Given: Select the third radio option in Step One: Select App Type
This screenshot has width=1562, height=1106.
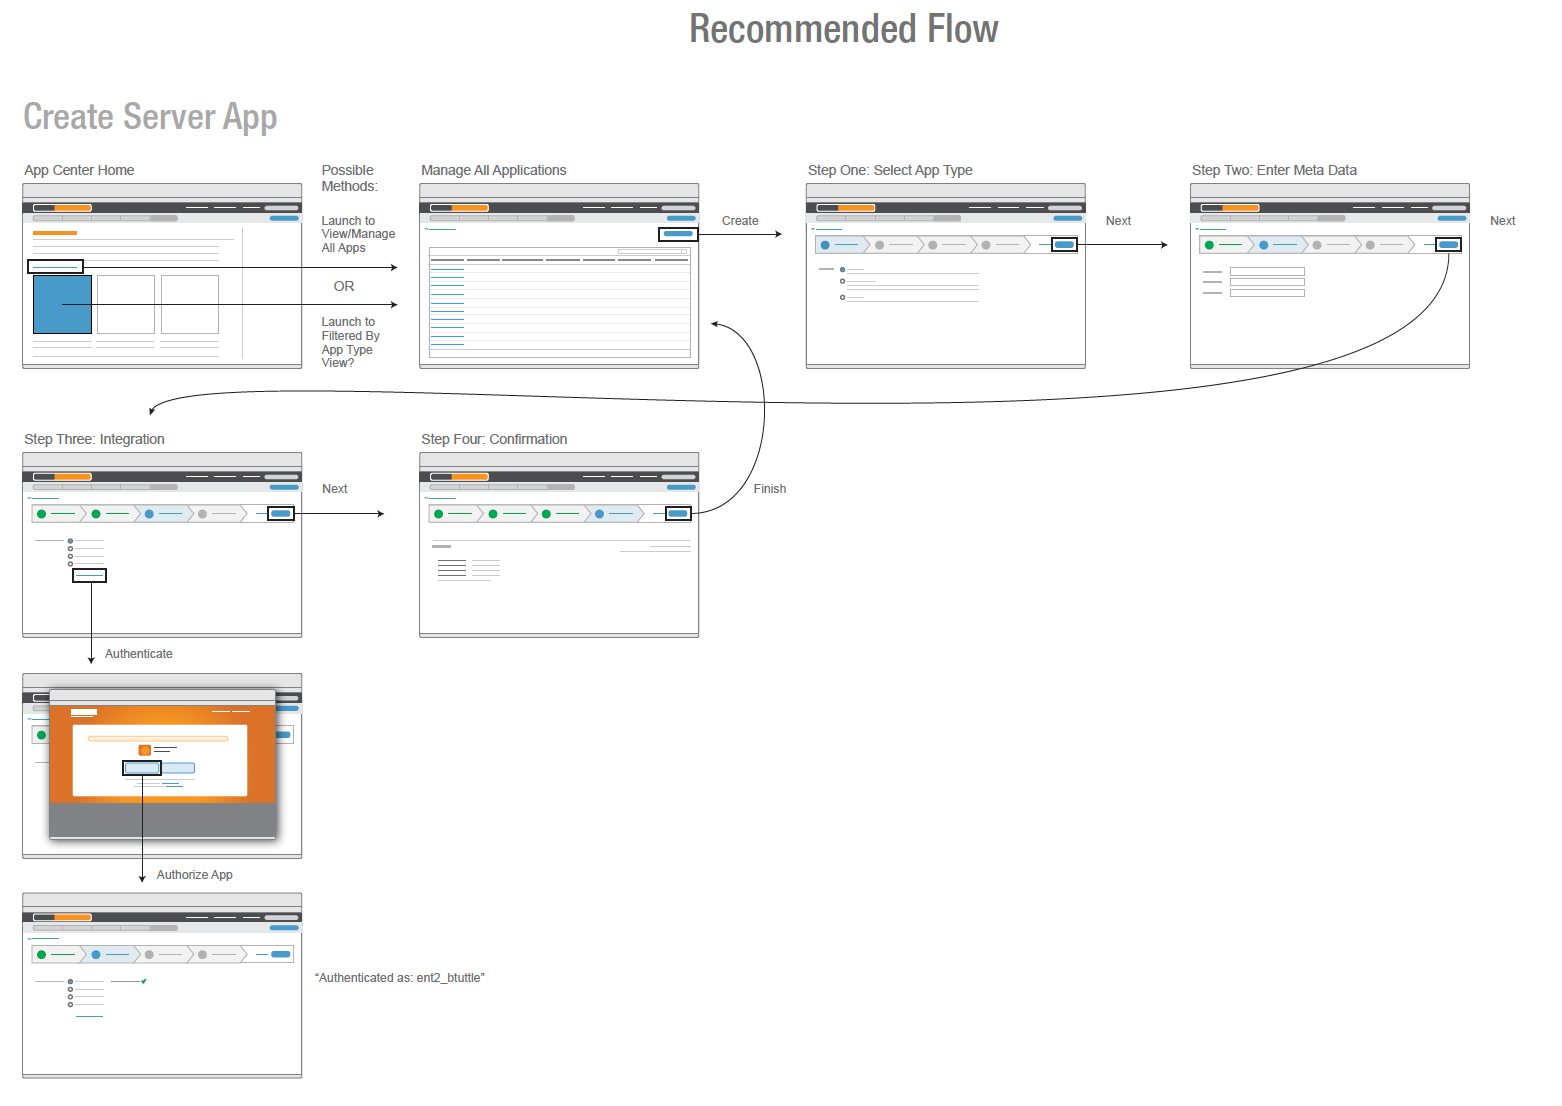Looking at the screenshot, I should point(842,297).
